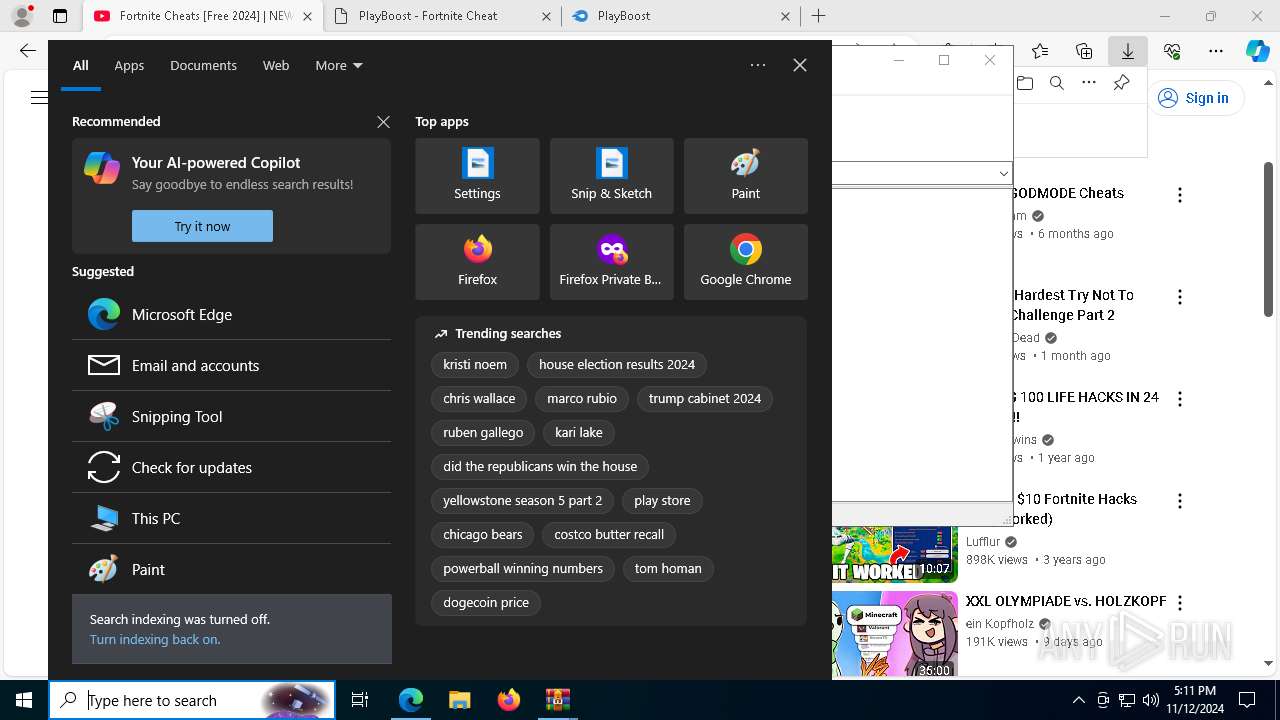The height and width of the screenshot is (720, 1280).
Task: Switch to Fortnite Cheats YouTube tab
Action: 201,16
